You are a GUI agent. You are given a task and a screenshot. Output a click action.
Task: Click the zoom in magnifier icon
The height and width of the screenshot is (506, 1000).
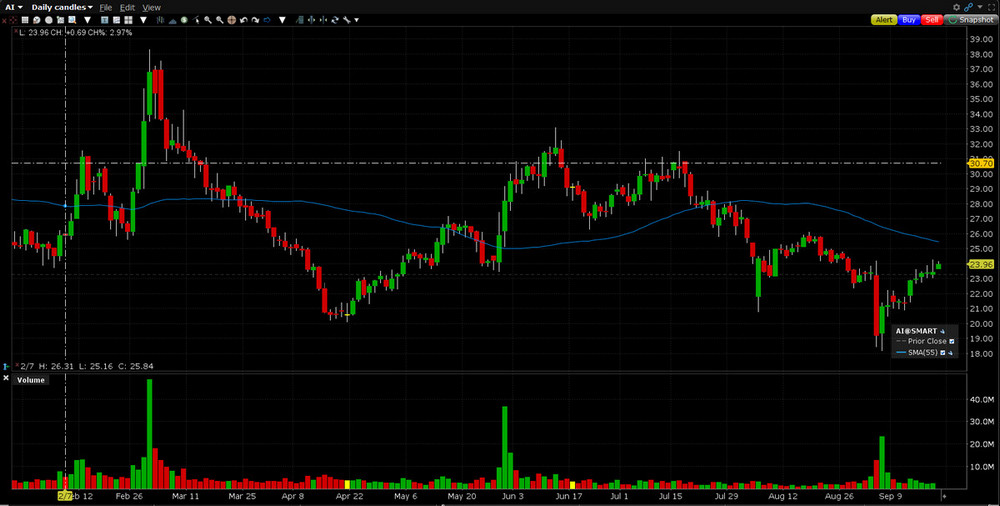tap(208, 19)
